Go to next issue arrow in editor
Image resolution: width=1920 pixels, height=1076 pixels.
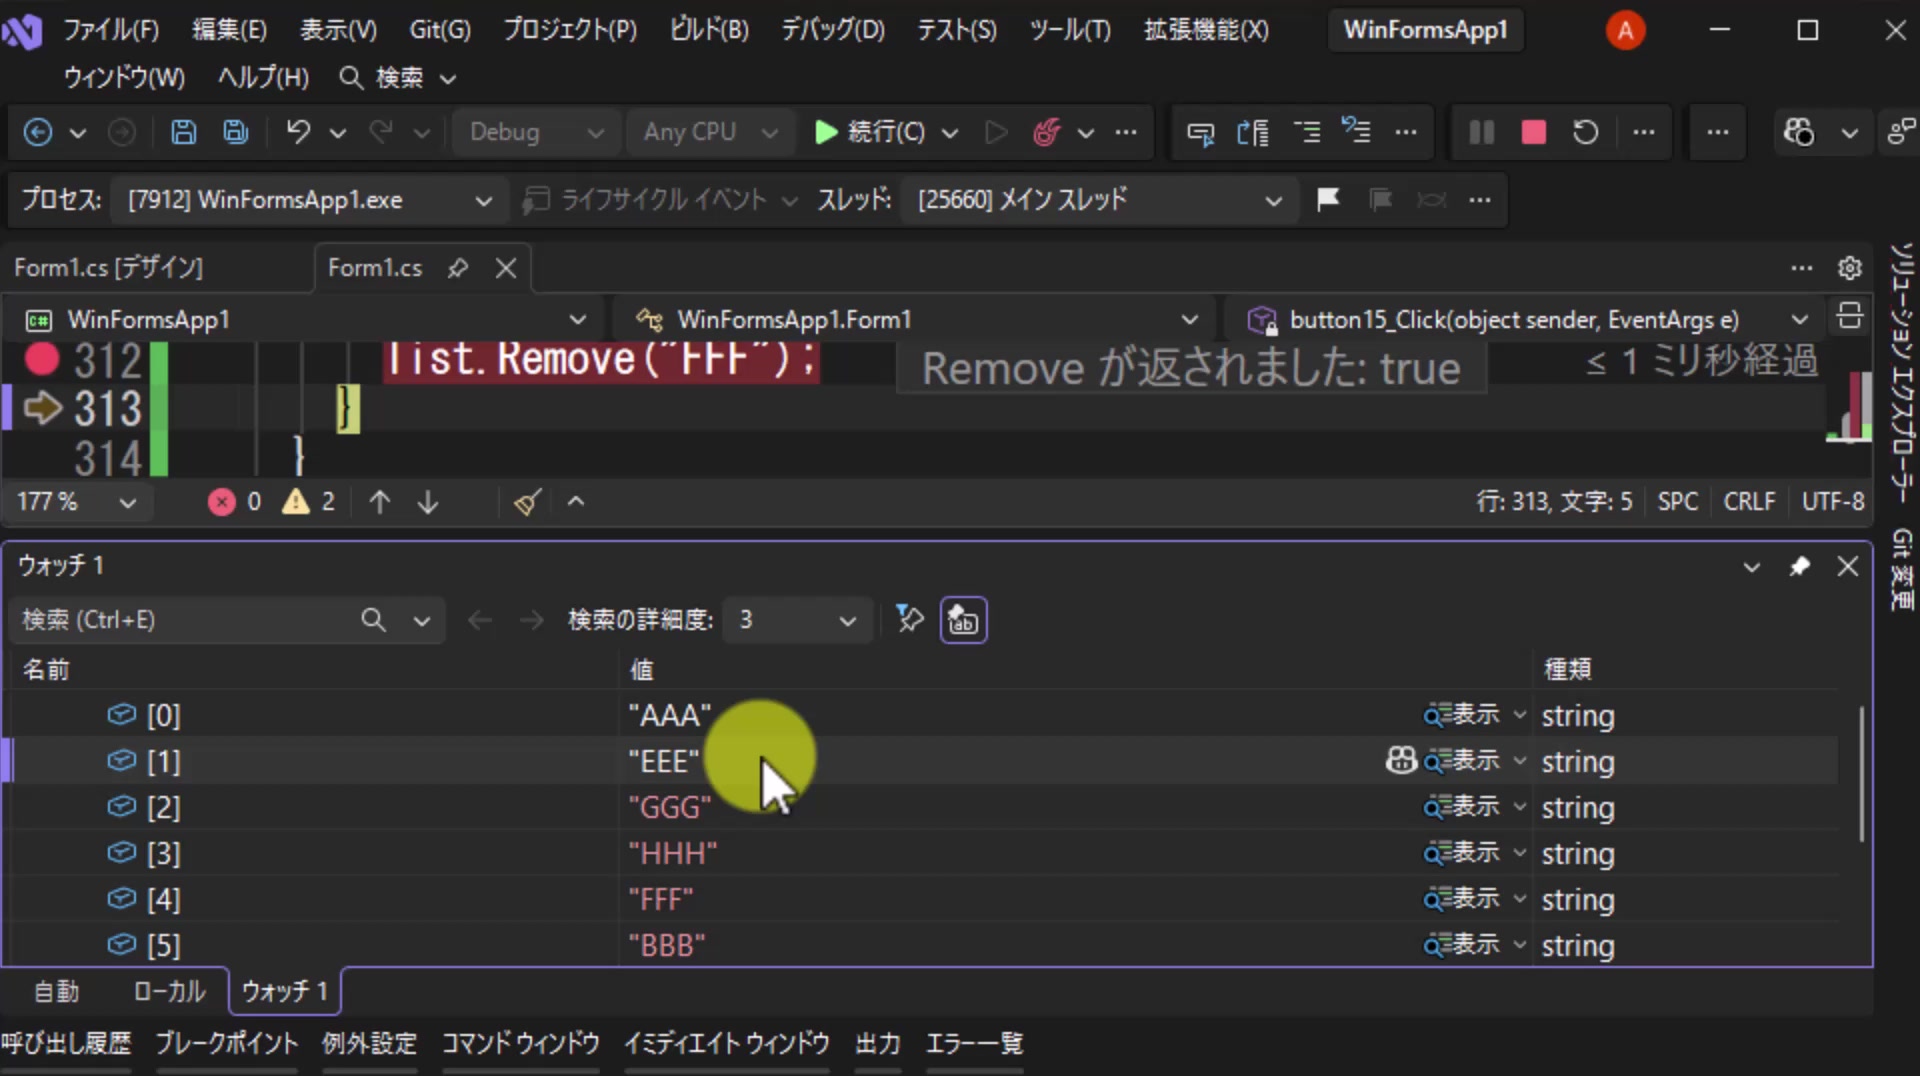pyautogui.click(x=428, y=502)
